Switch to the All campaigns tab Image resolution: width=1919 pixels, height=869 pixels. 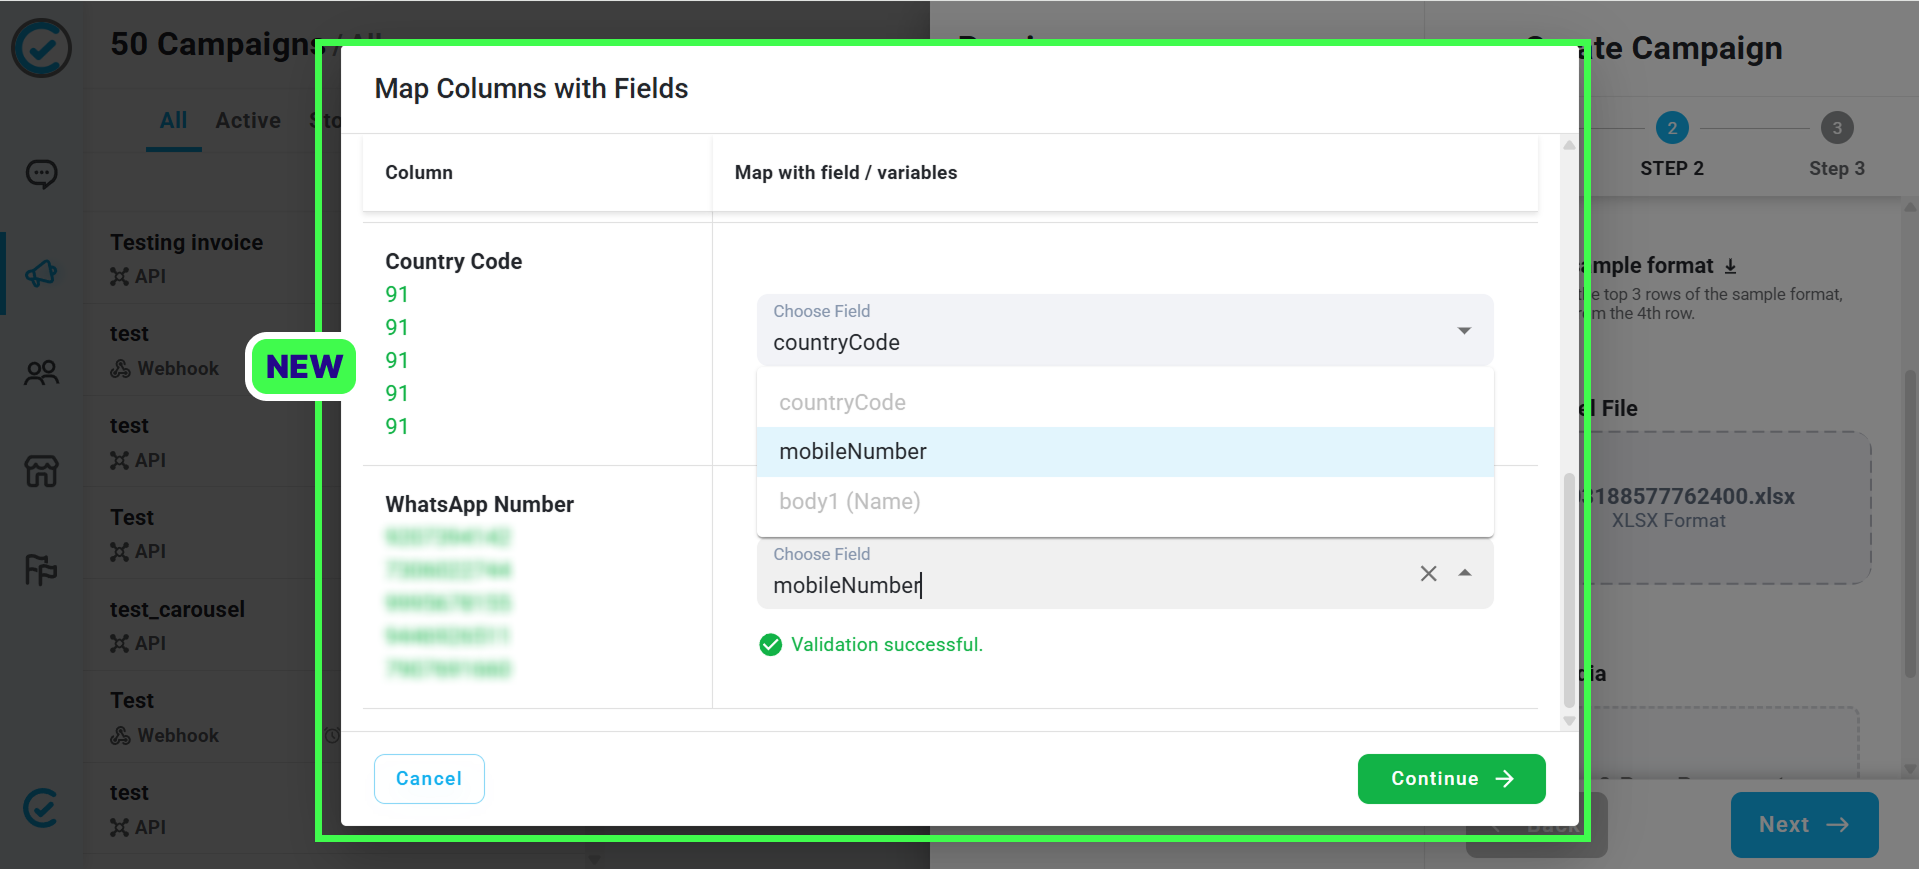(174, 121)
